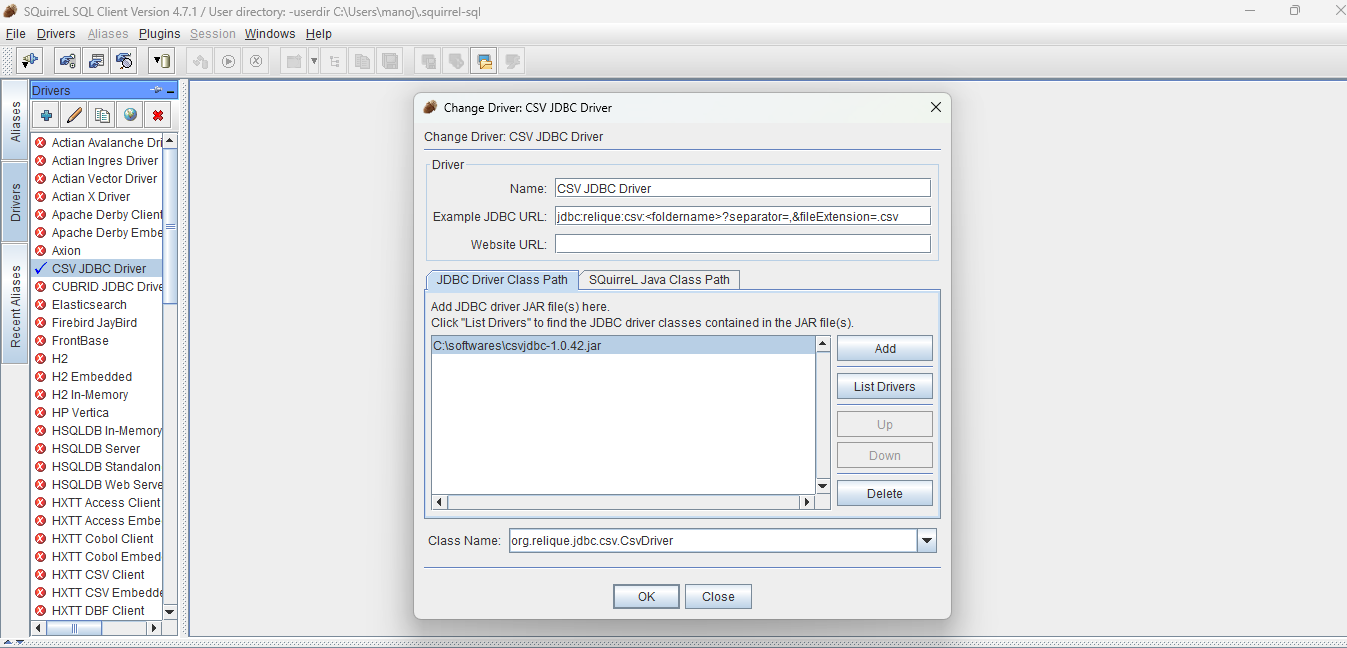This screenshot has height=648, width=1347.
Task: Click the database cylinder dropdown icon
Action: click(161, 61)
